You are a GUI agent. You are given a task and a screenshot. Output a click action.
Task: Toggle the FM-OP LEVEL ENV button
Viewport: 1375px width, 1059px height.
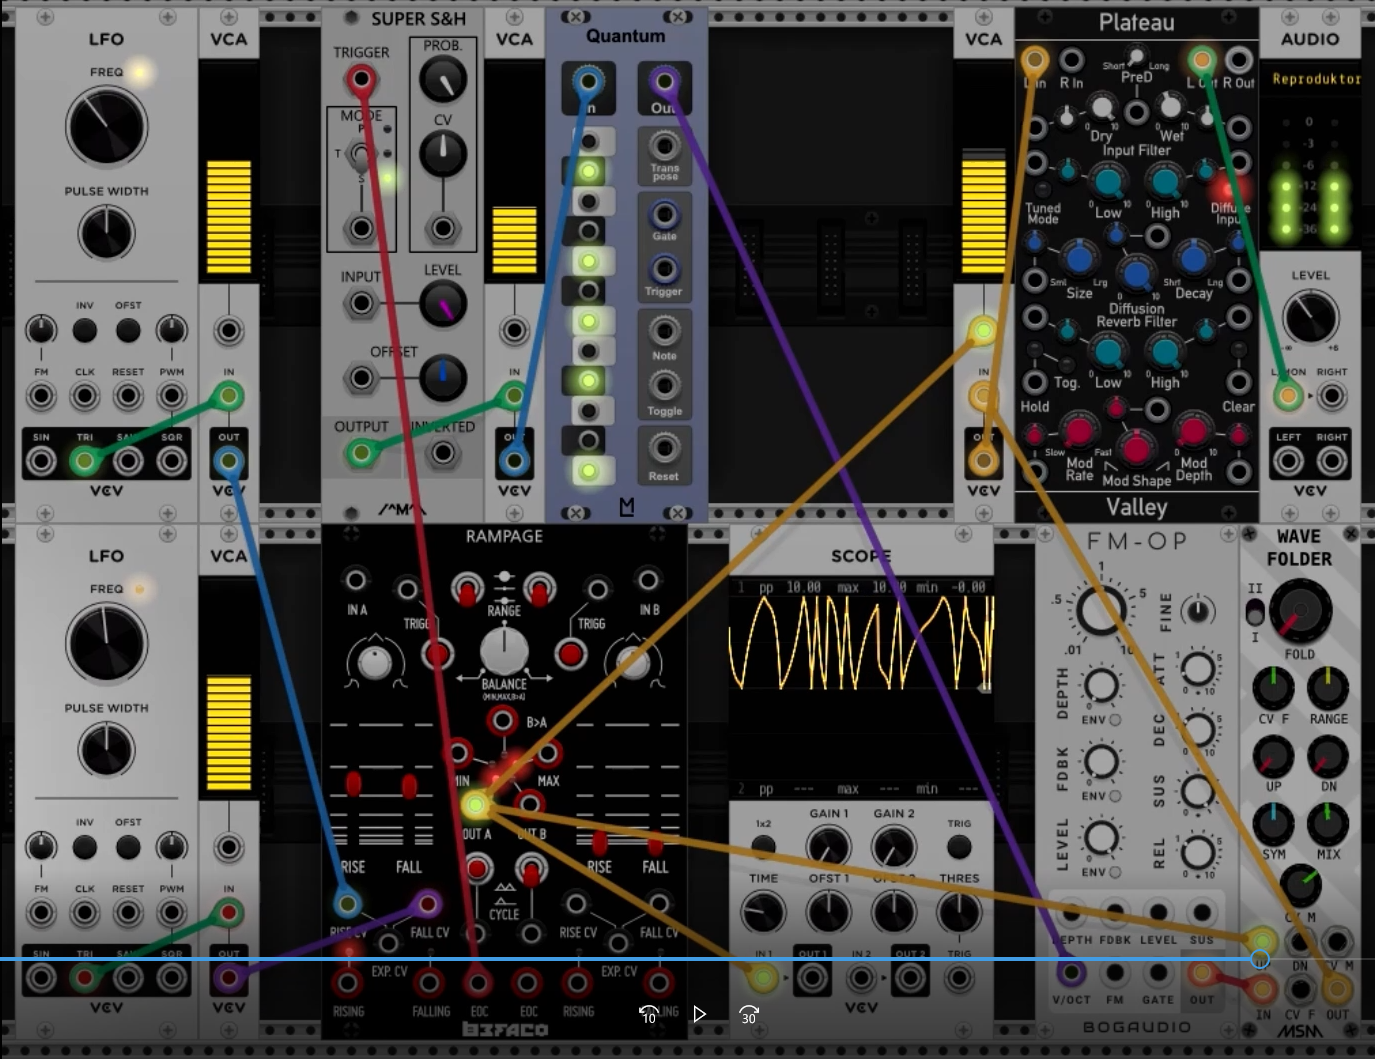pos(1114,872)
